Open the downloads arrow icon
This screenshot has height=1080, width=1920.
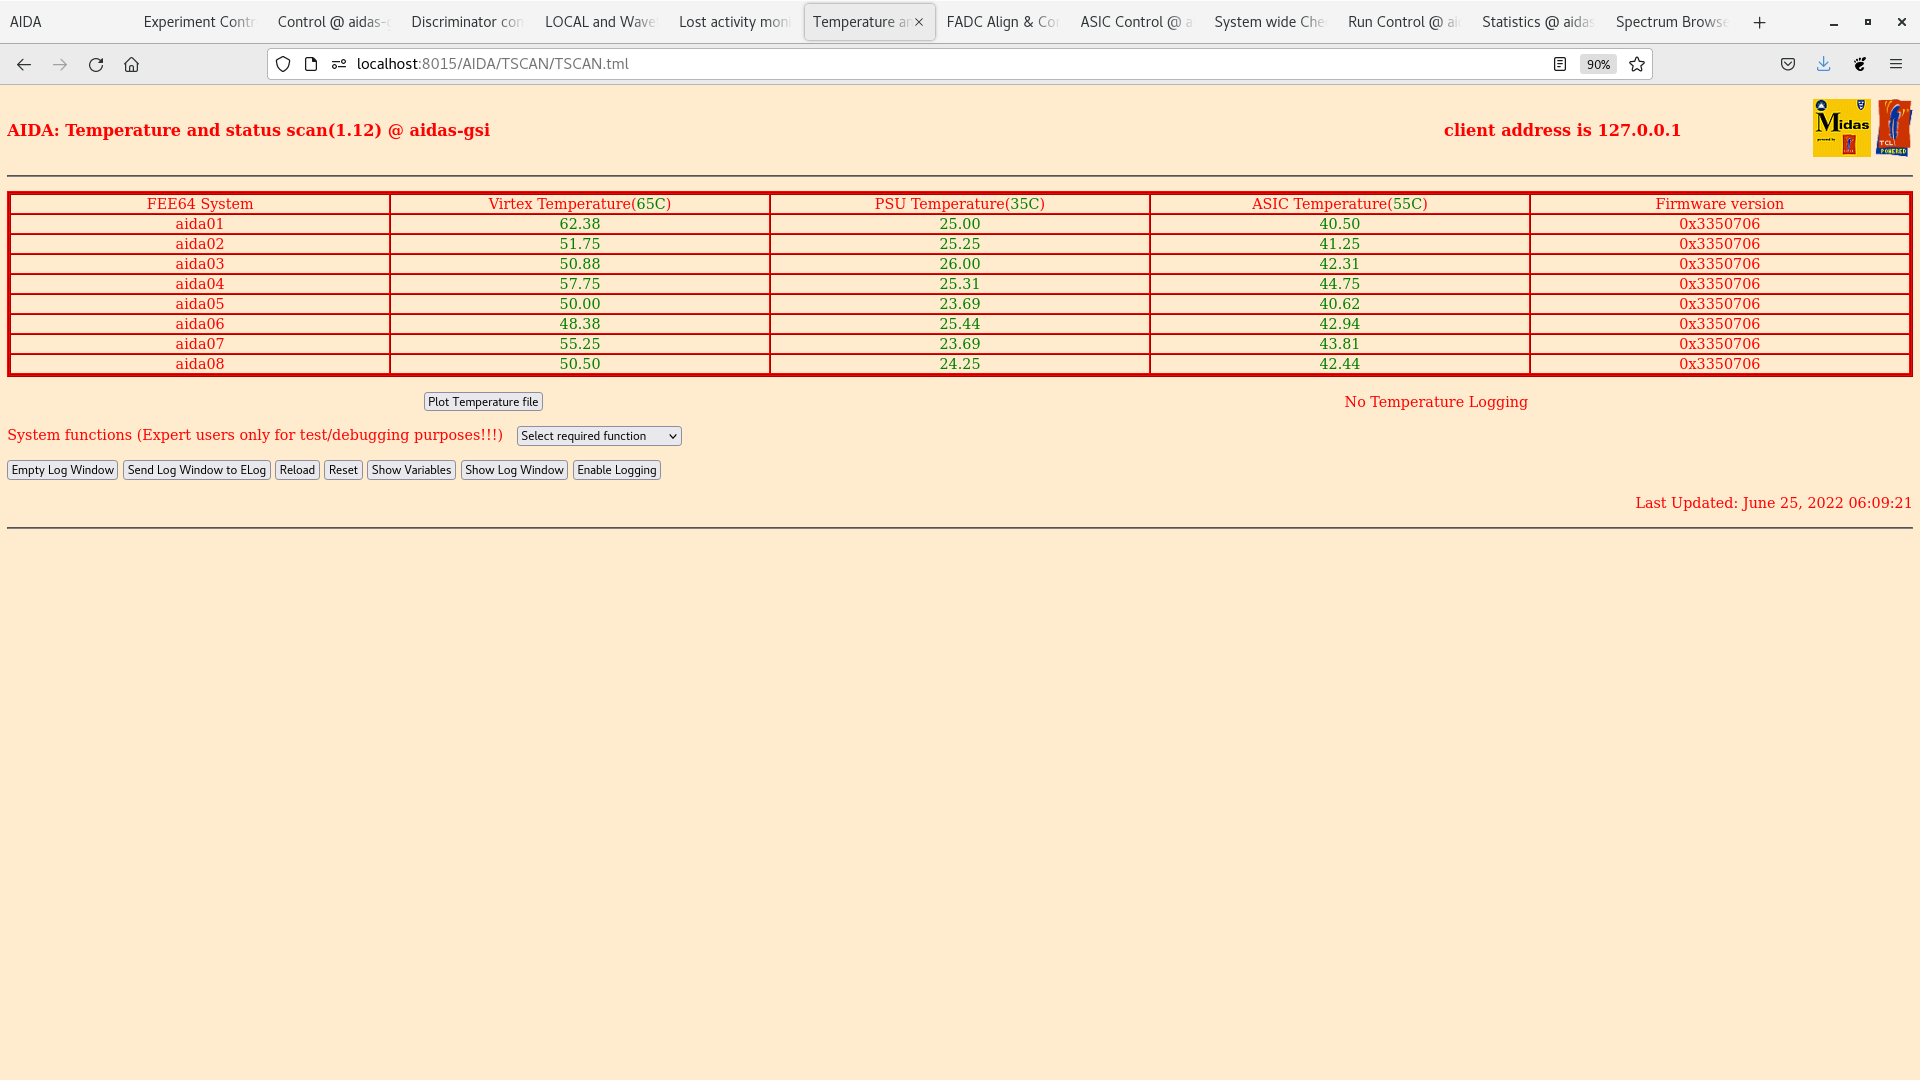point(1823,64)
